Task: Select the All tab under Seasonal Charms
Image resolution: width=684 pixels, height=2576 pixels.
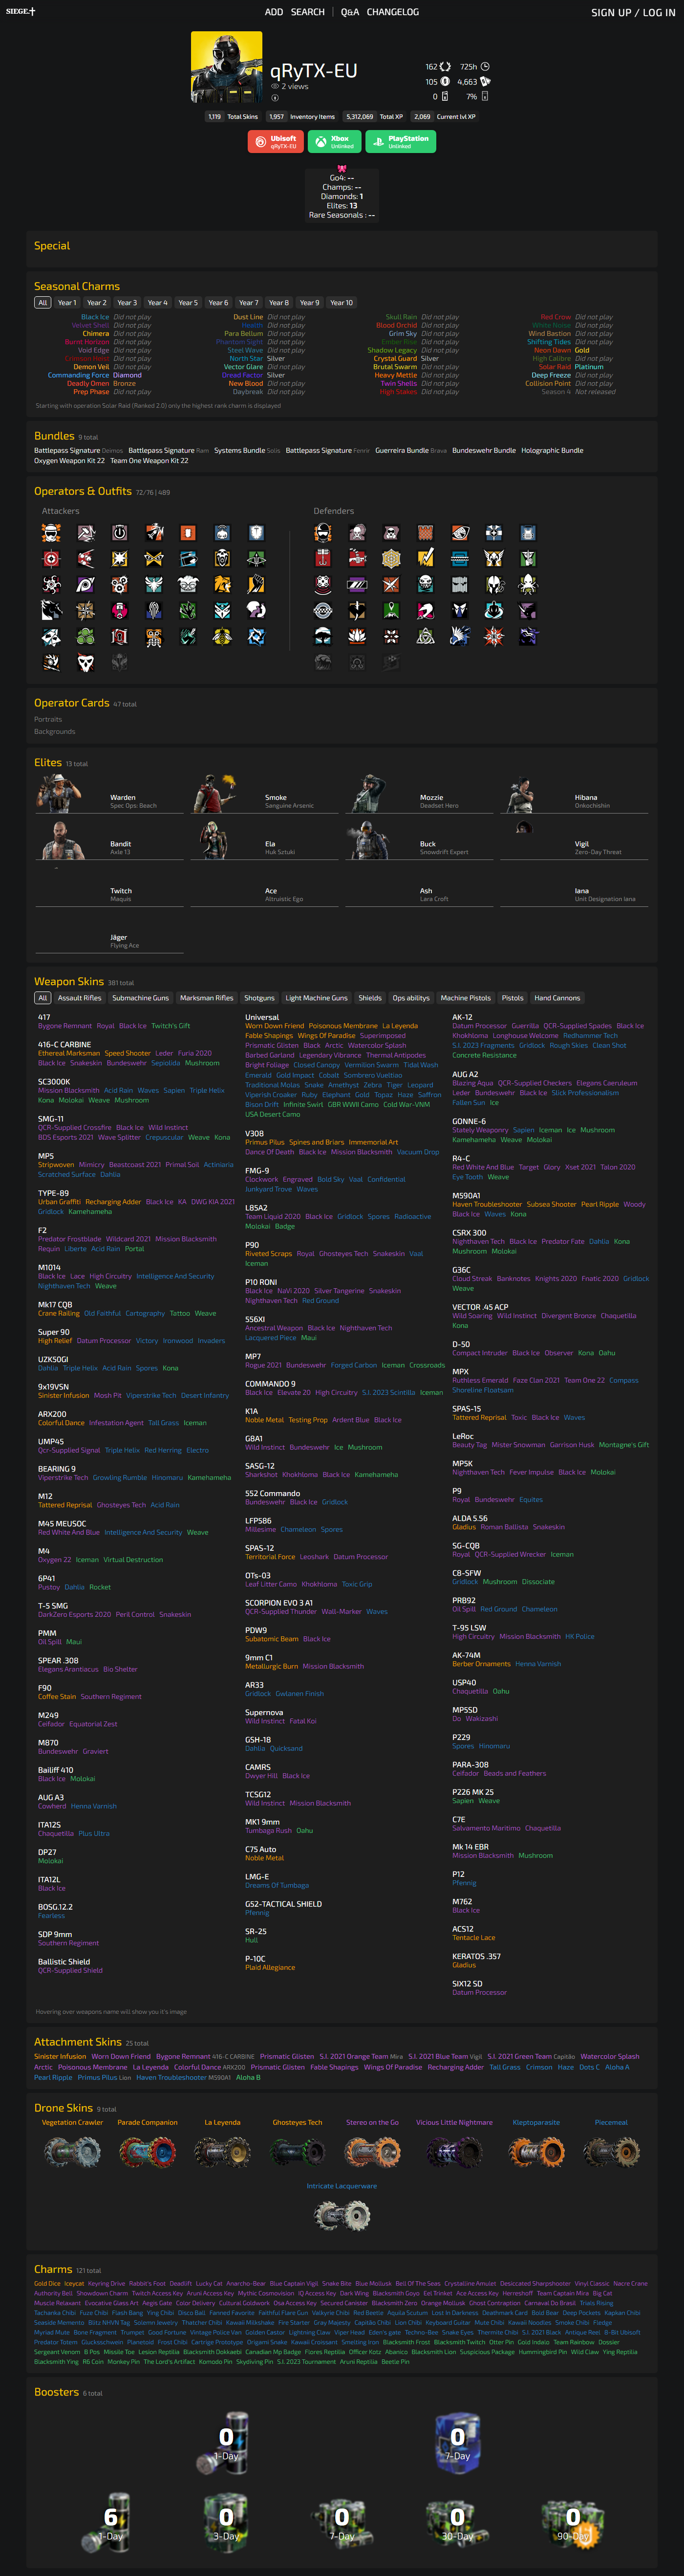Action: [42, 303]
